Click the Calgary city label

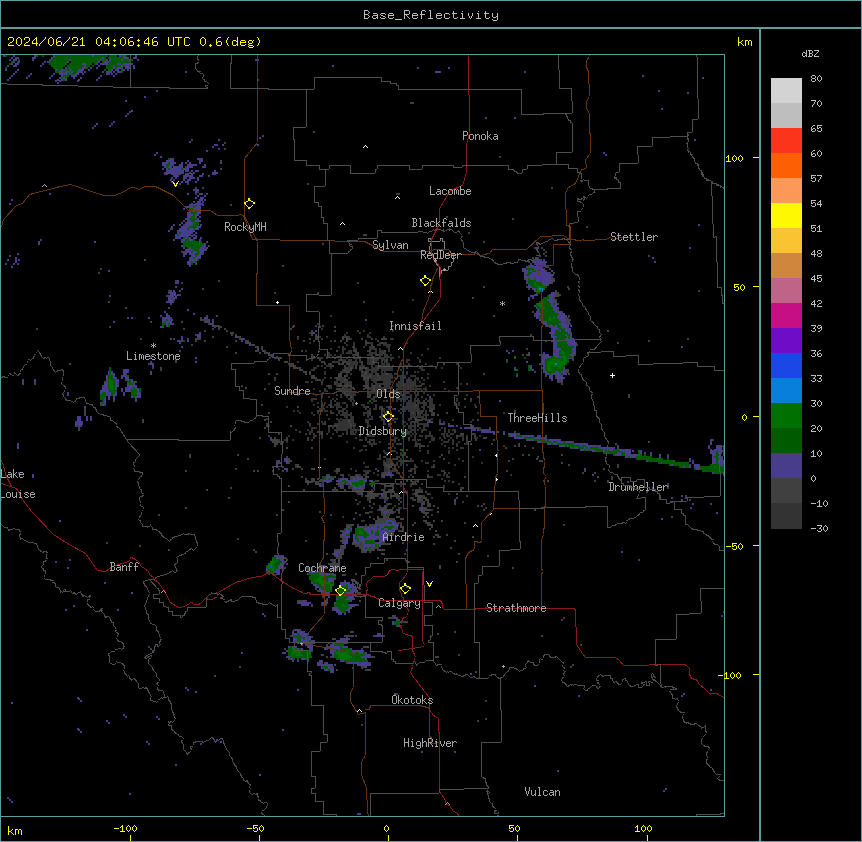pos(399,603)
